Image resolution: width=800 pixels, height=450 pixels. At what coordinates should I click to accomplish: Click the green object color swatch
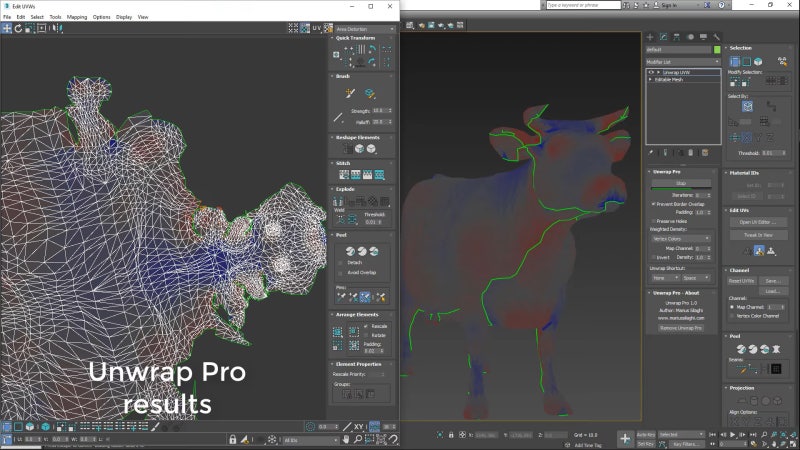[717, 49]
